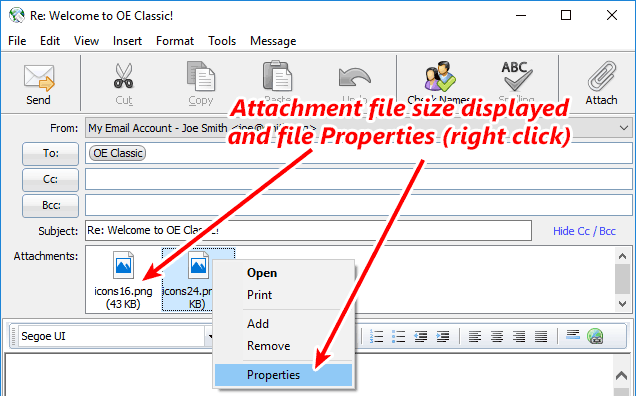
Task: Apply bulleted list formatting
Action: pyautogui.click(x=399, y=336)
